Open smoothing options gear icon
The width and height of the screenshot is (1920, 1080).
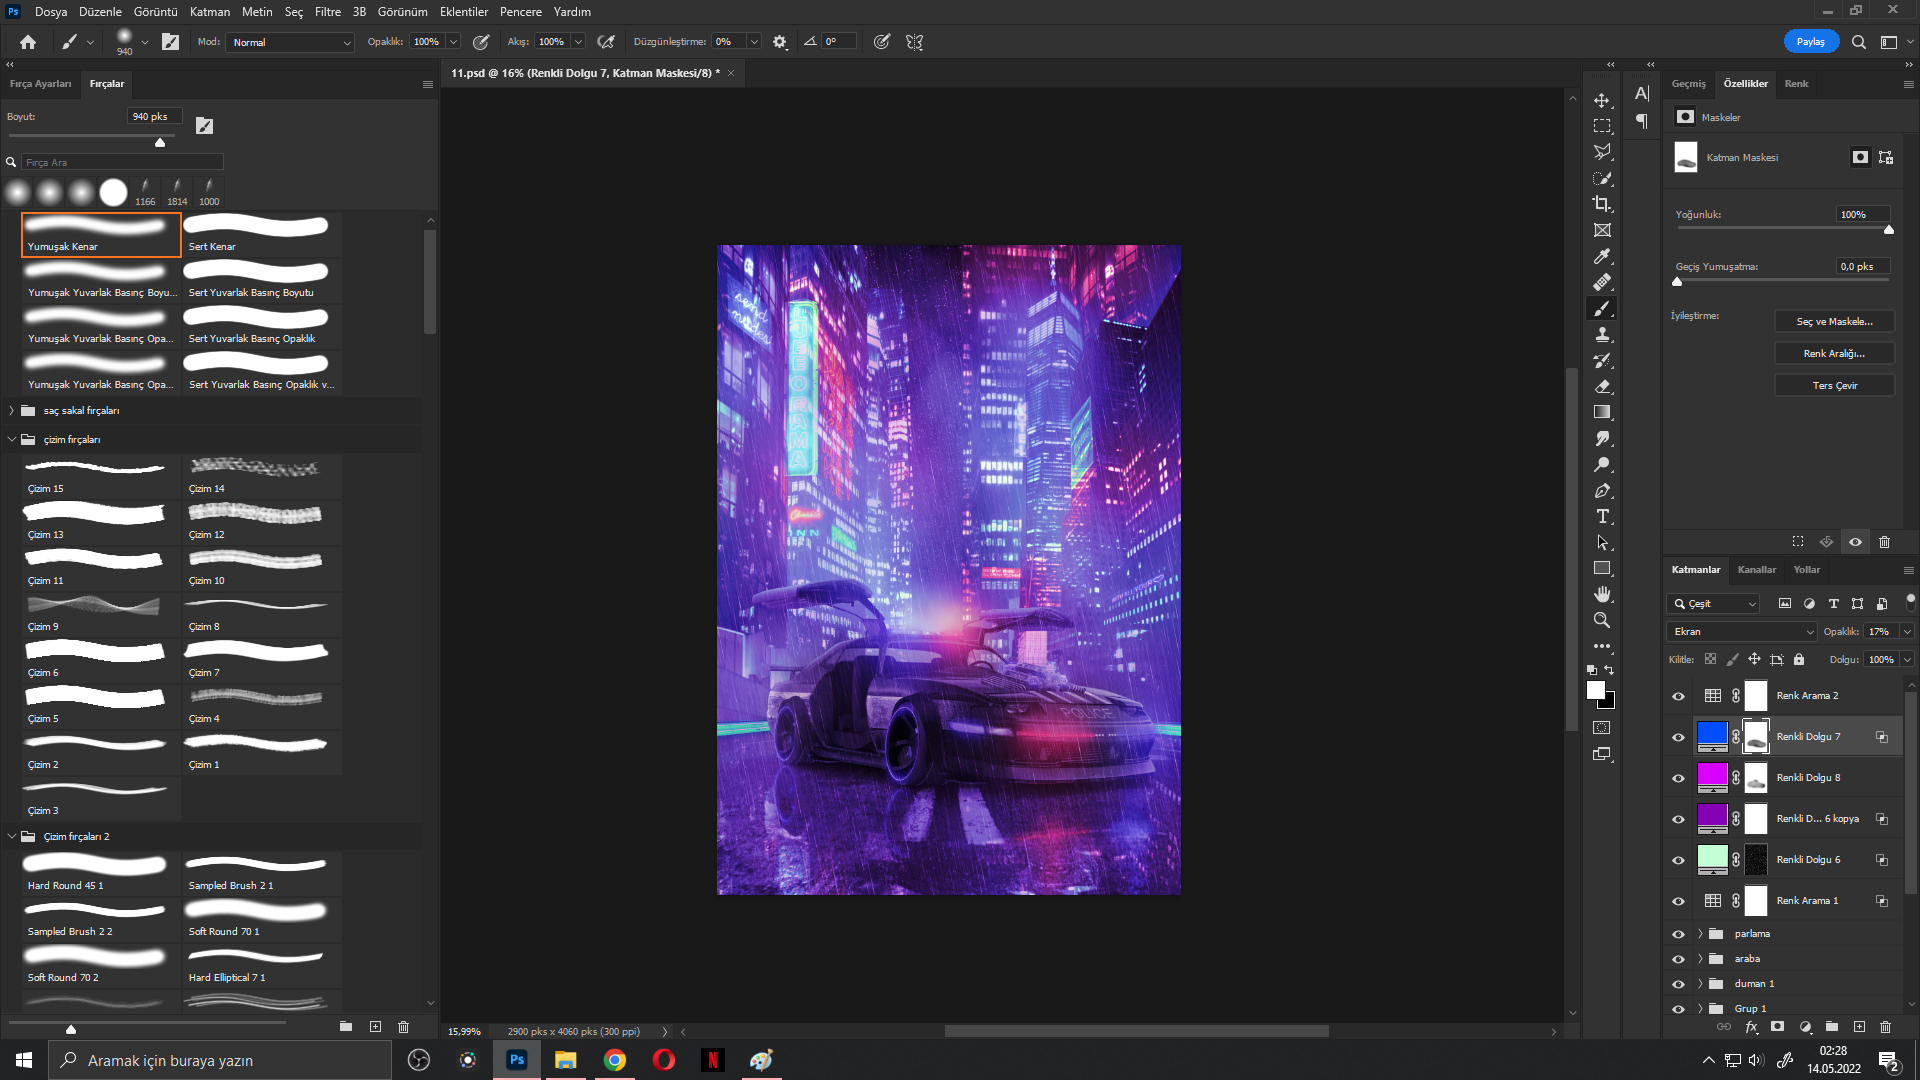(x=780, y=42)
